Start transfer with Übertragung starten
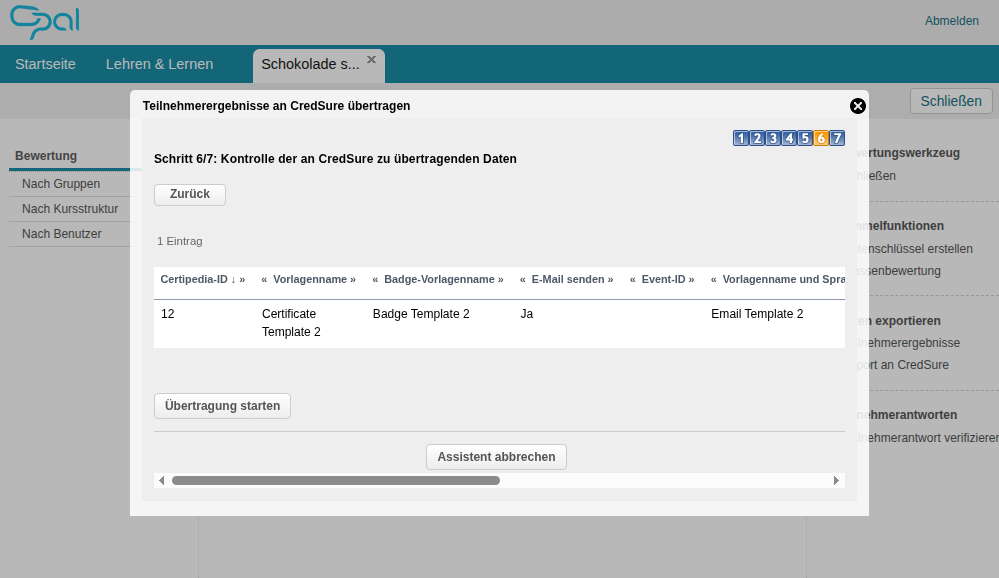 point(222,406)
